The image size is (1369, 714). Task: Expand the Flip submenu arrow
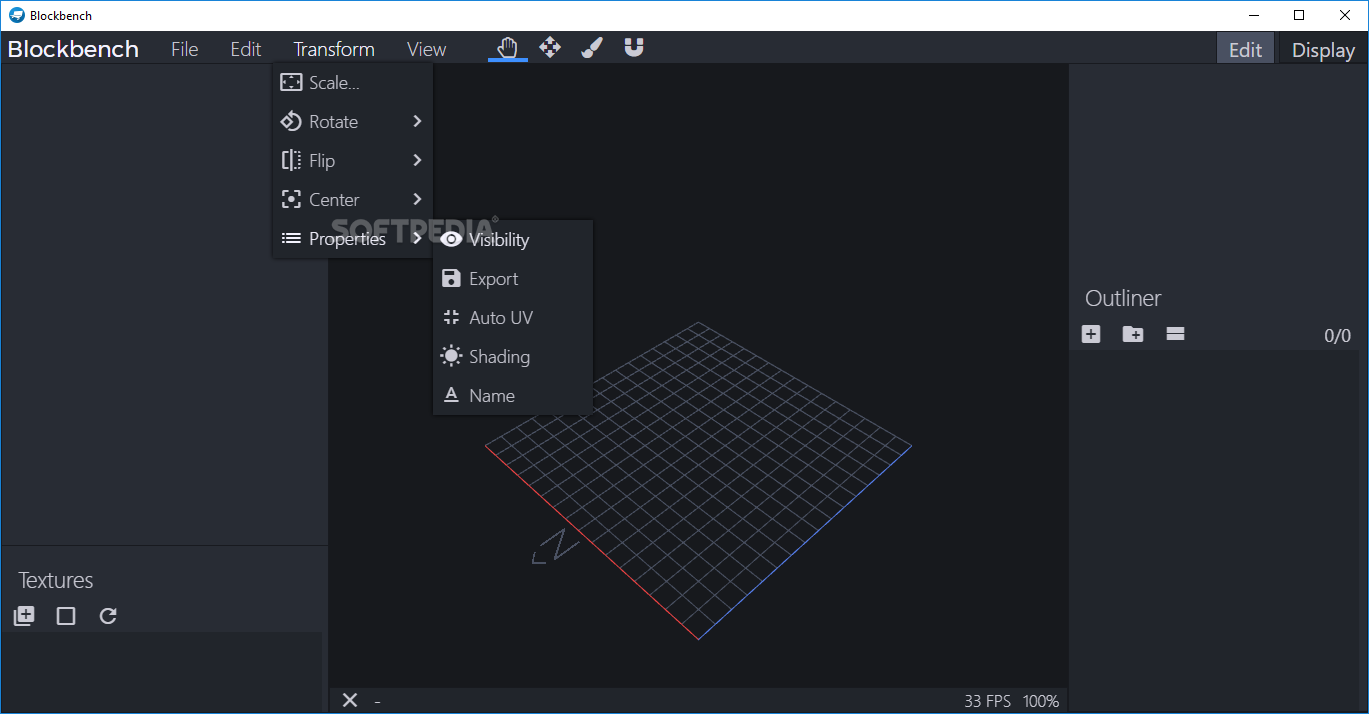[417, 160]
